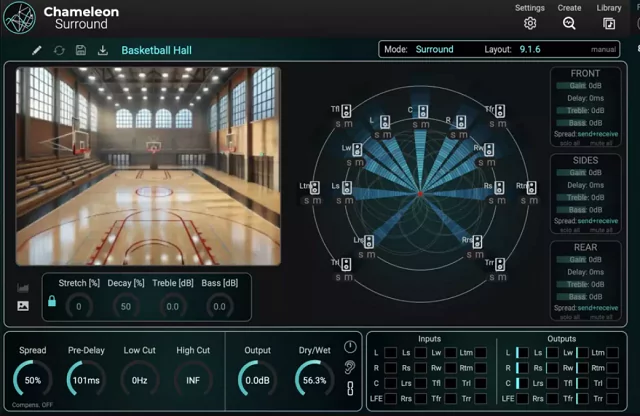640x416 pixels.
Task: Select the Rw speaker icon
Action: (489, 149)
